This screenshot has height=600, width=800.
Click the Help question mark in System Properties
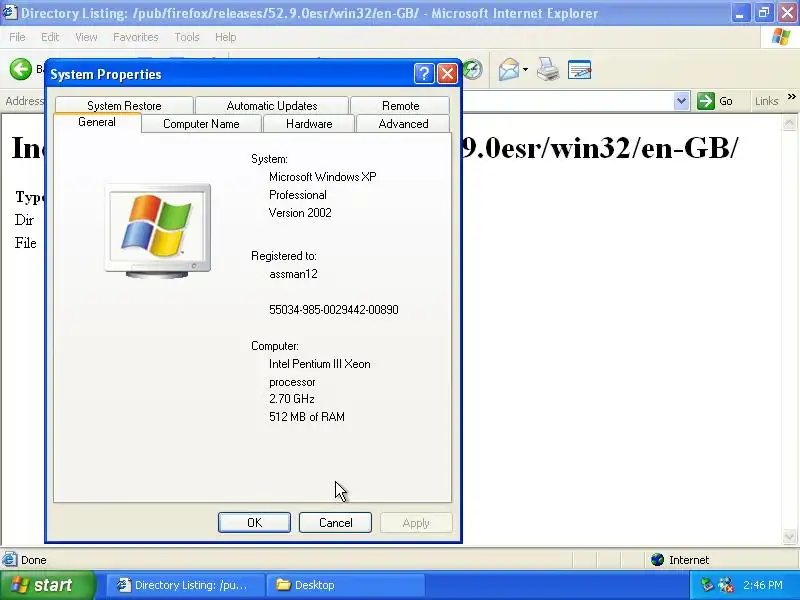click(424, 74)
